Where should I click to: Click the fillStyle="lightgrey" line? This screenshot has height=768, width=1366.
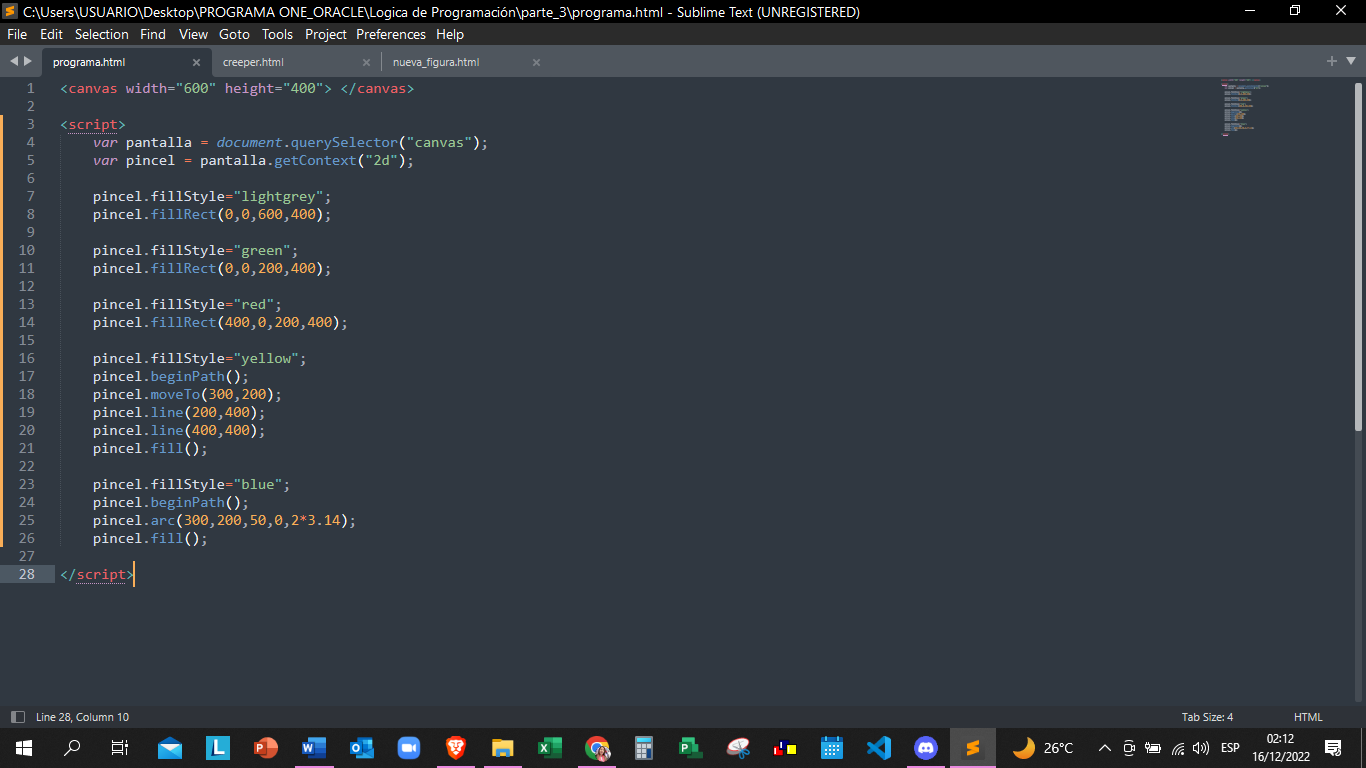click(212, 196)
